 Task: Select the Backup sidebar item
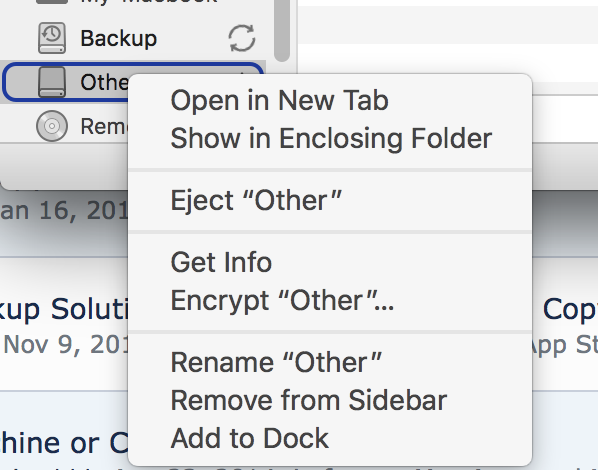point(133,38)
